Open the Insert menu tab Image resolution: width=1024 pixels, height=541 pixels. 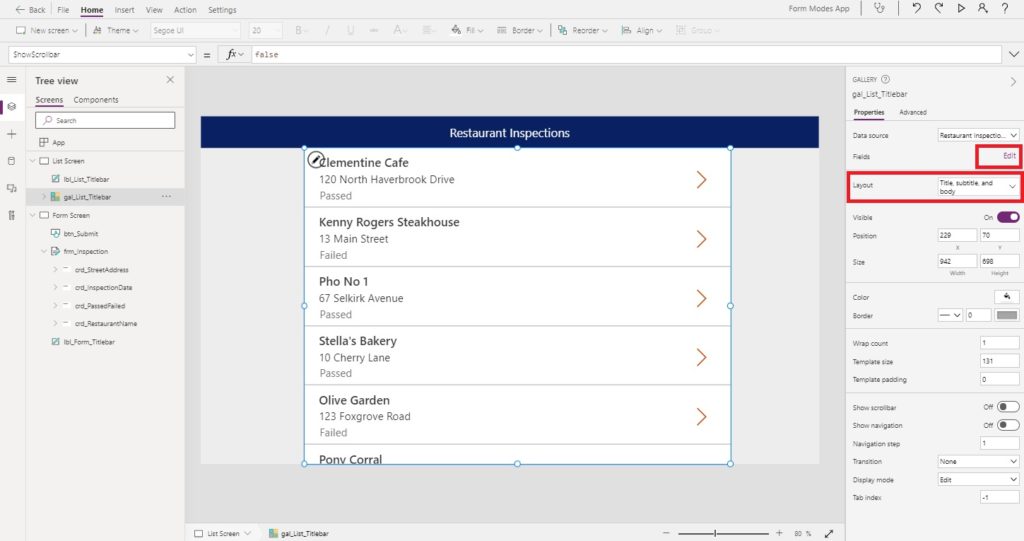[124, 10]
